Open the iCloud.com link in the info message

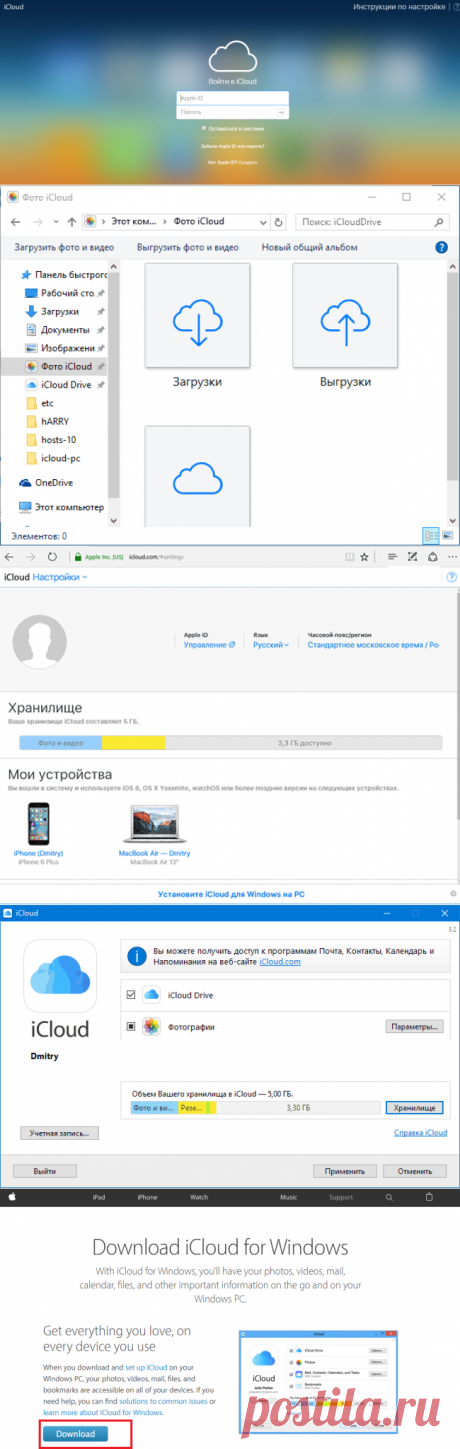coord(280,961)
